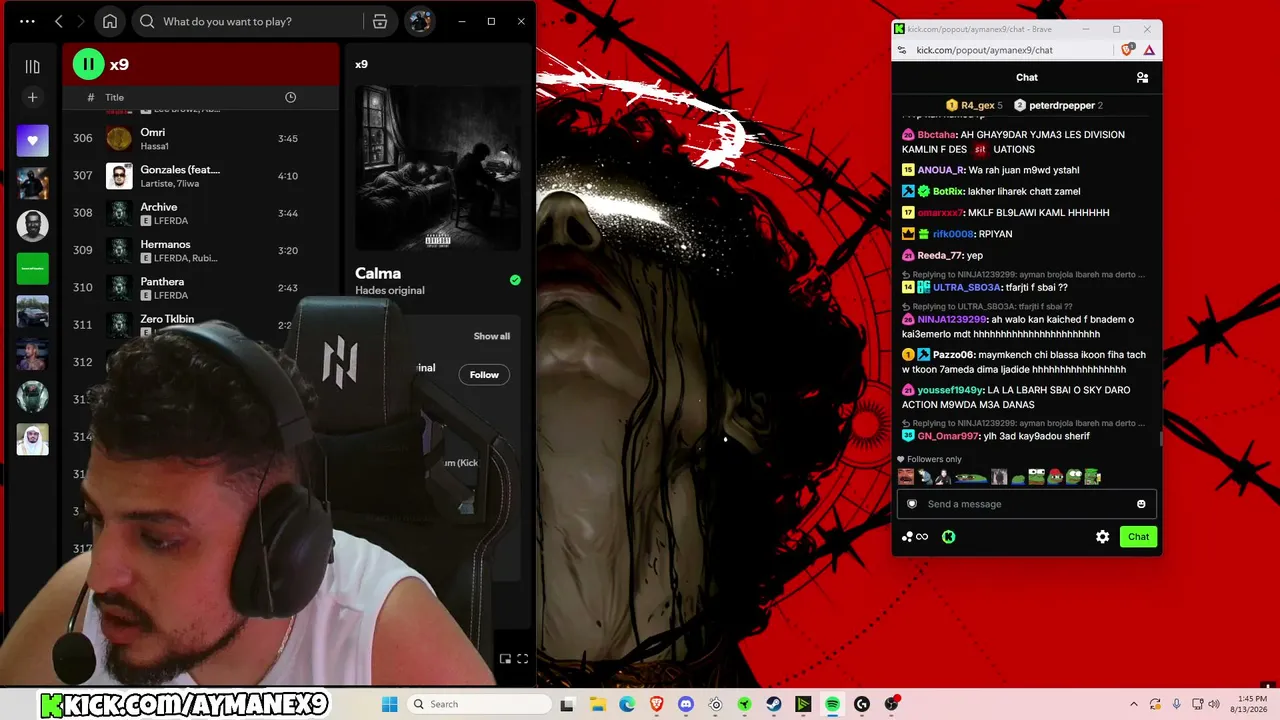Enter Spotify fullscreen view
The image size is (1280, 720).
coord(522,659)
